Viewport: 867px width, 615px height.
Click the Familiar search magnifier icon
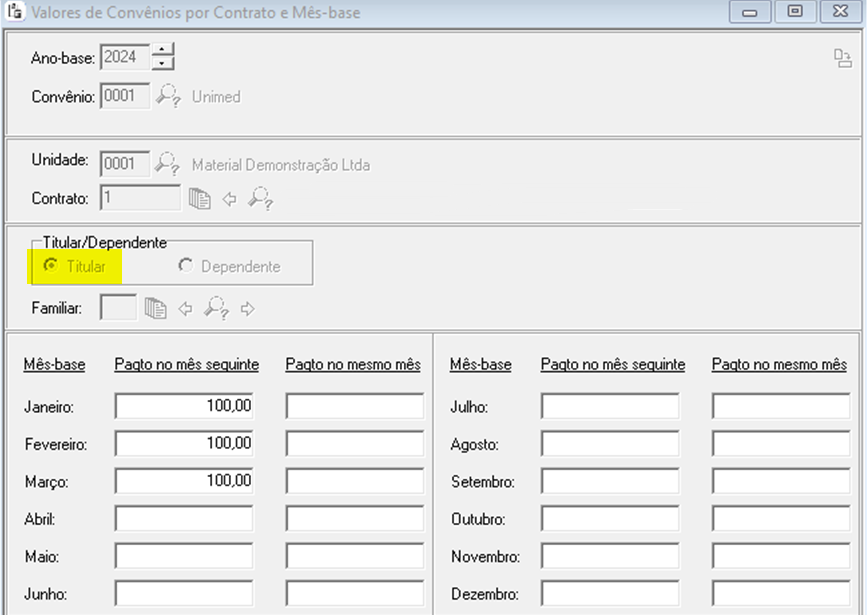point(216,308)
